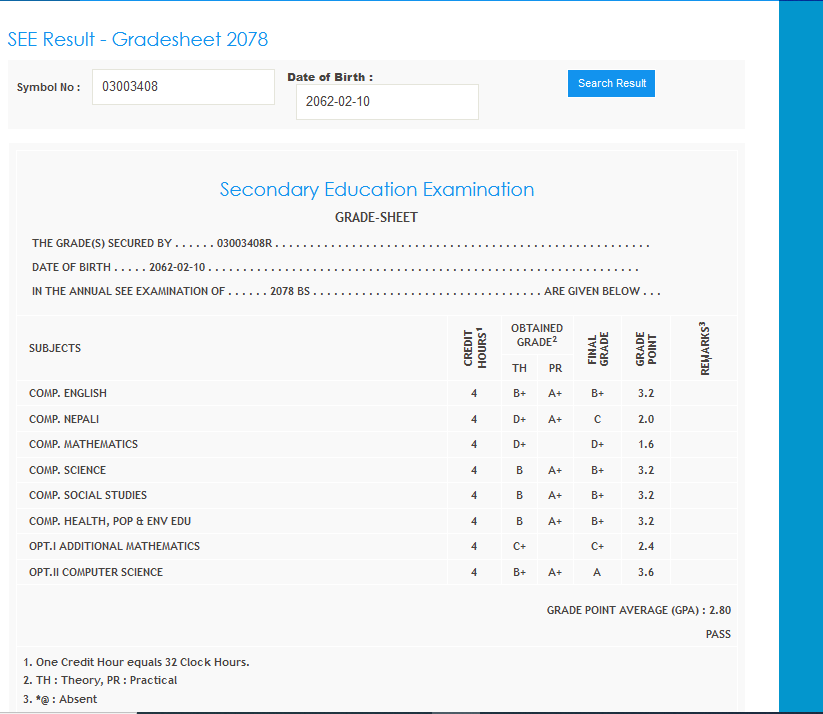823x714 pixels.
Task: Click the PASS result text
Action: click(718, 634)
